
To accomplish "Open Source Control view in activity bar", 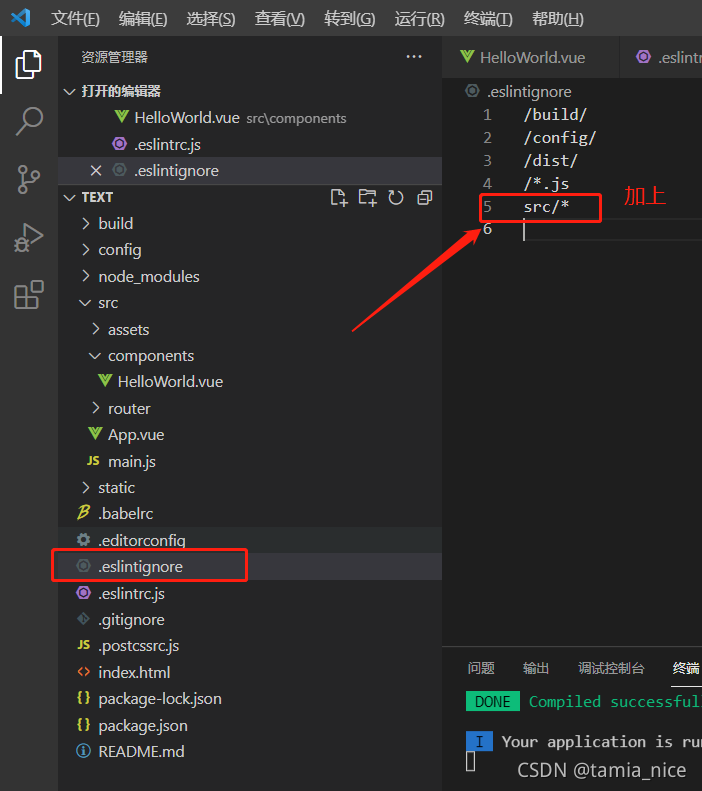I will pyautogui.click(x=29, y=179).
